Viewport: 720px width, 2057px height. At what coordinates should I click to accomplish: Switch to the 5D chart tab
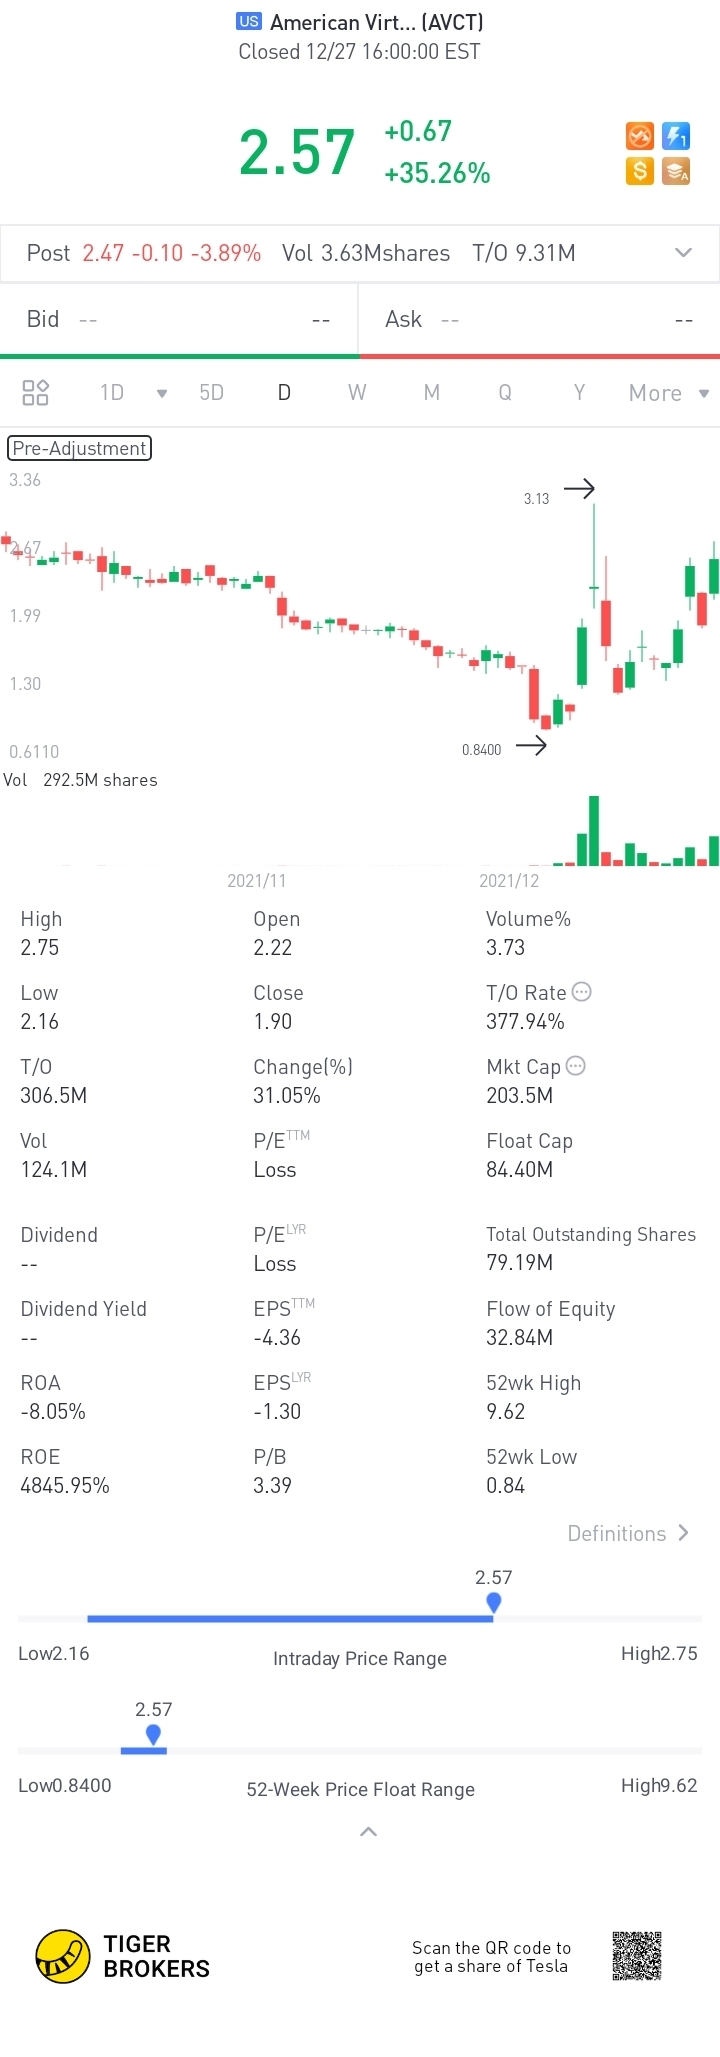(211, 392)
